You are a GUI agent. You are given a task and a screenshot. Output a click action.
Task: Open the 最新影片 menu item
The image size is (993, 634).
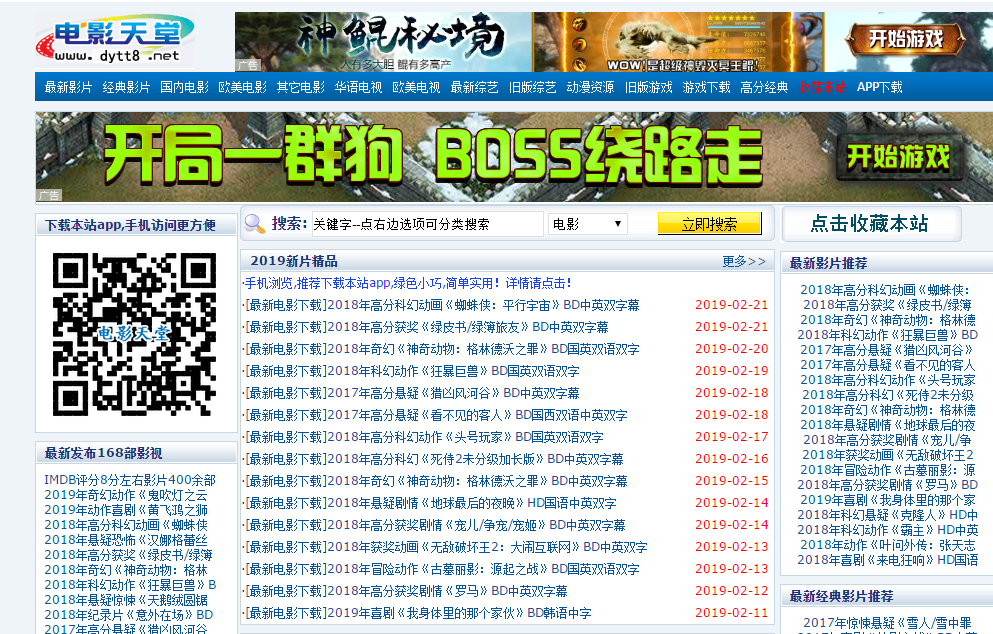pyautogui.click(x=67, y=88)
